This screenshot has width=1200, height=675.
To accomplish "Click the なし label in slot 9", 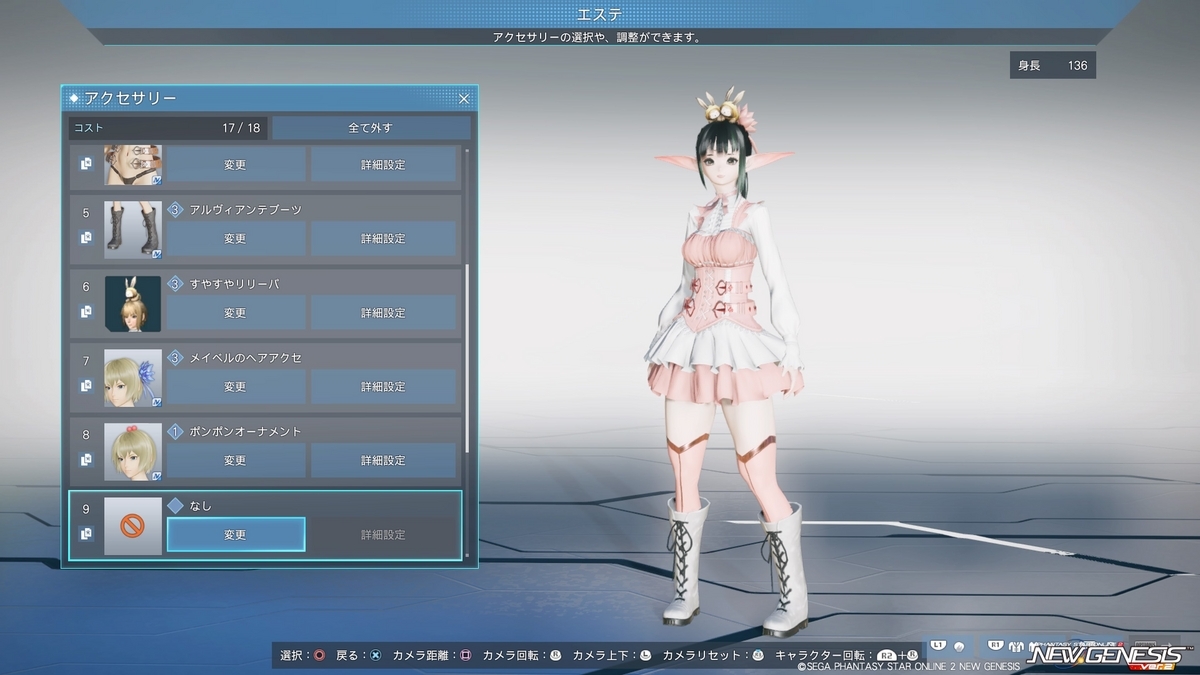I will point(200,506).
